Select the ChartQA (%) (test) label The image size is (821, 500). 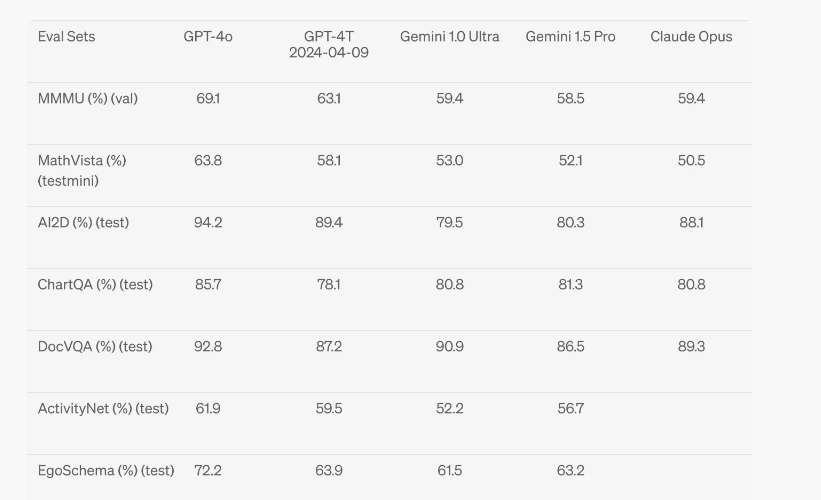click(x=95, y=284)
